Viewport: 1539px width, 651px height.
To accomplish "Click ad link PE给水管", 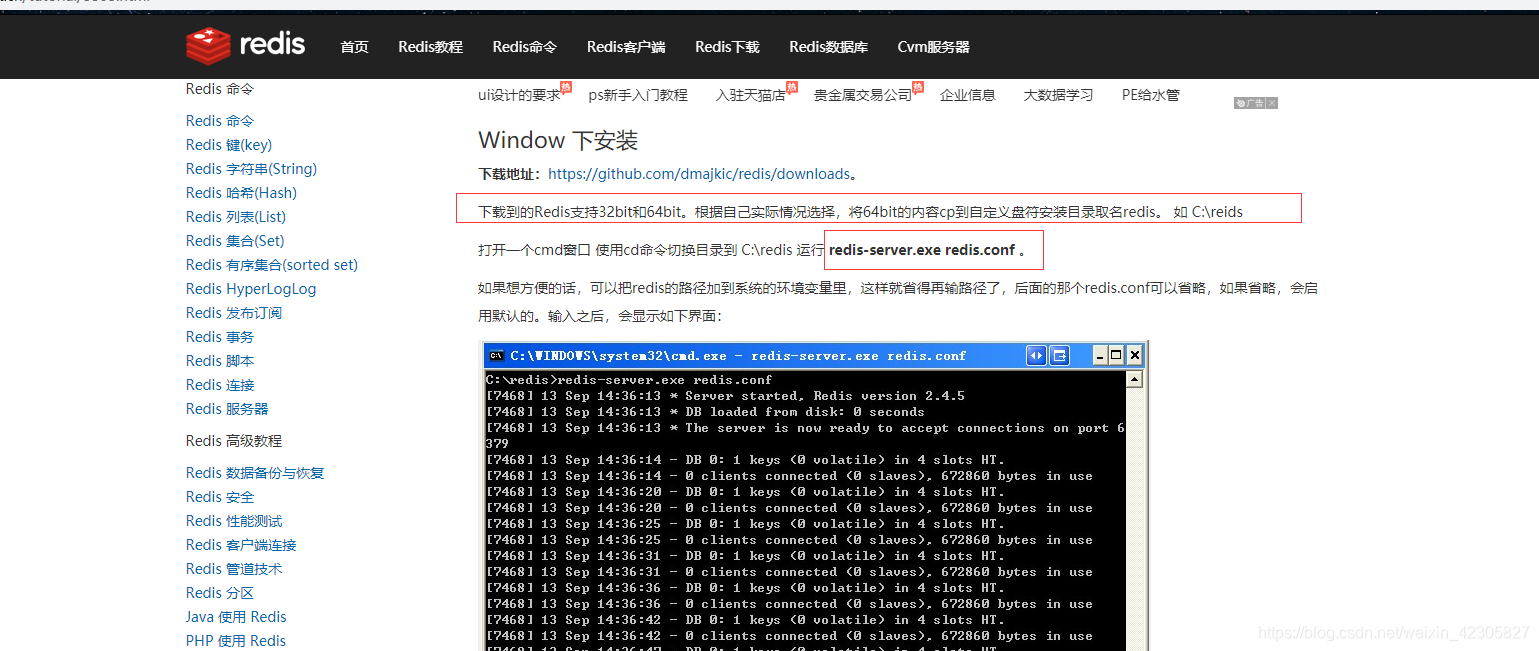I will pos(1151,95).
